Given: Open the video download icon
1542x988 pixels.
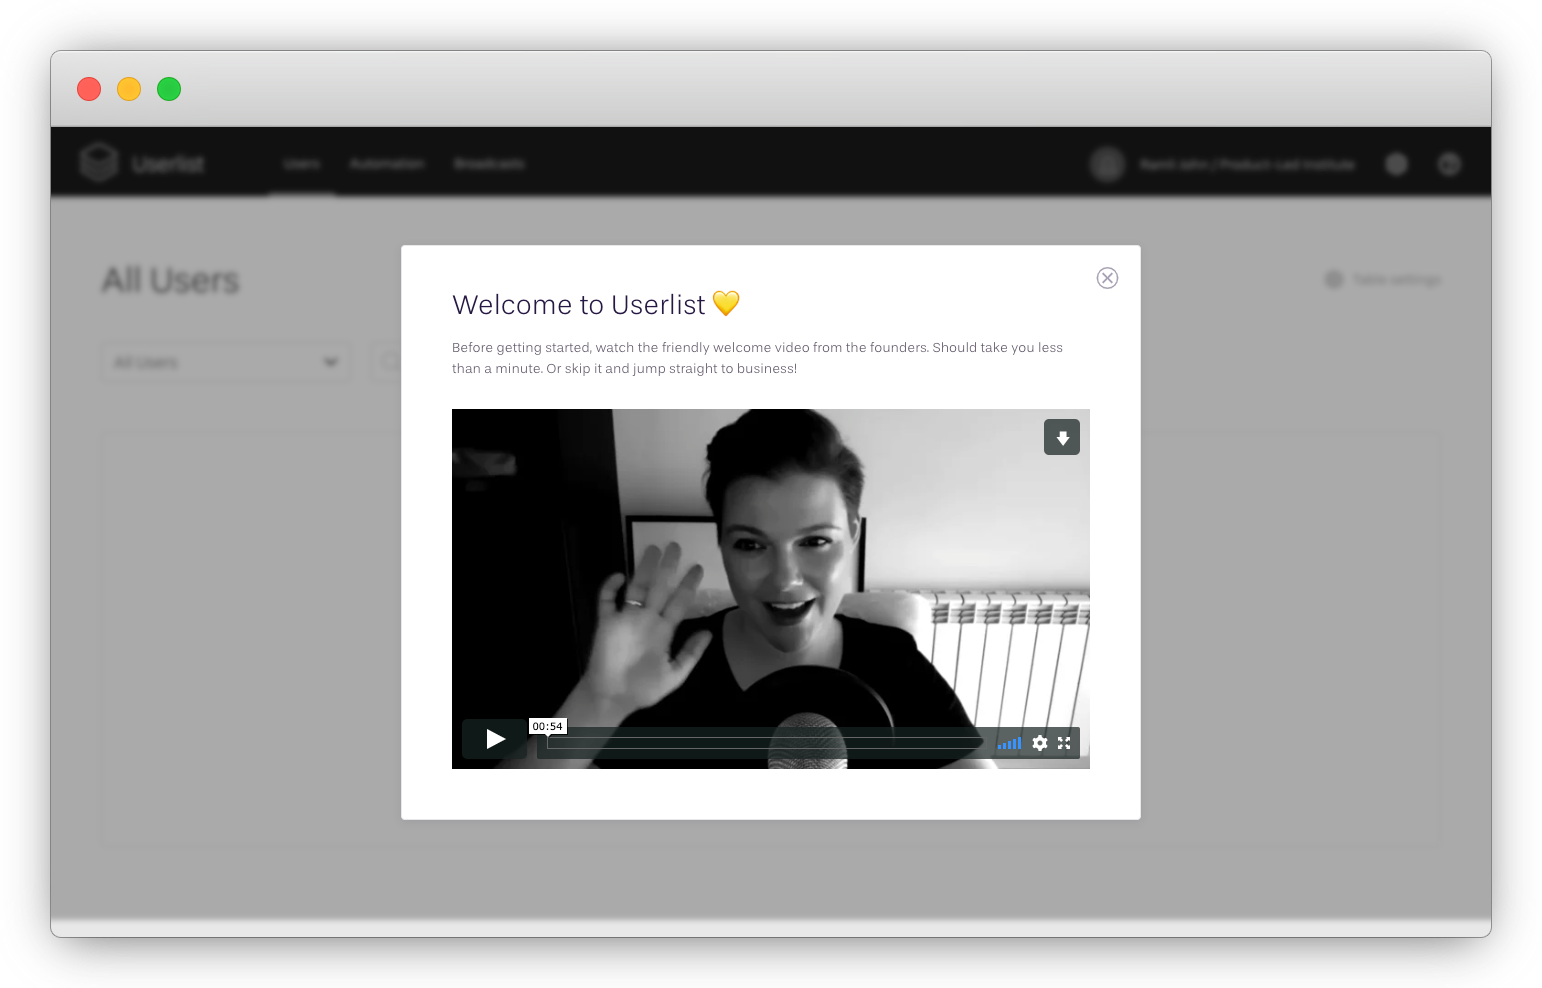Looking at the screenshot, I should click(1062, 437).
